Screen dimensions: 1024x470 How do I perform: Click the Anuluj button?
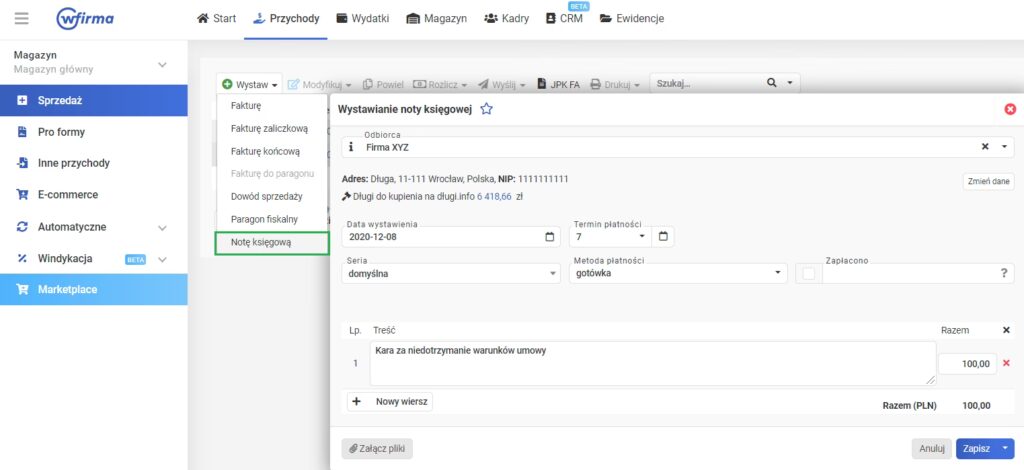pyautogui.click(x=932, y=449)
